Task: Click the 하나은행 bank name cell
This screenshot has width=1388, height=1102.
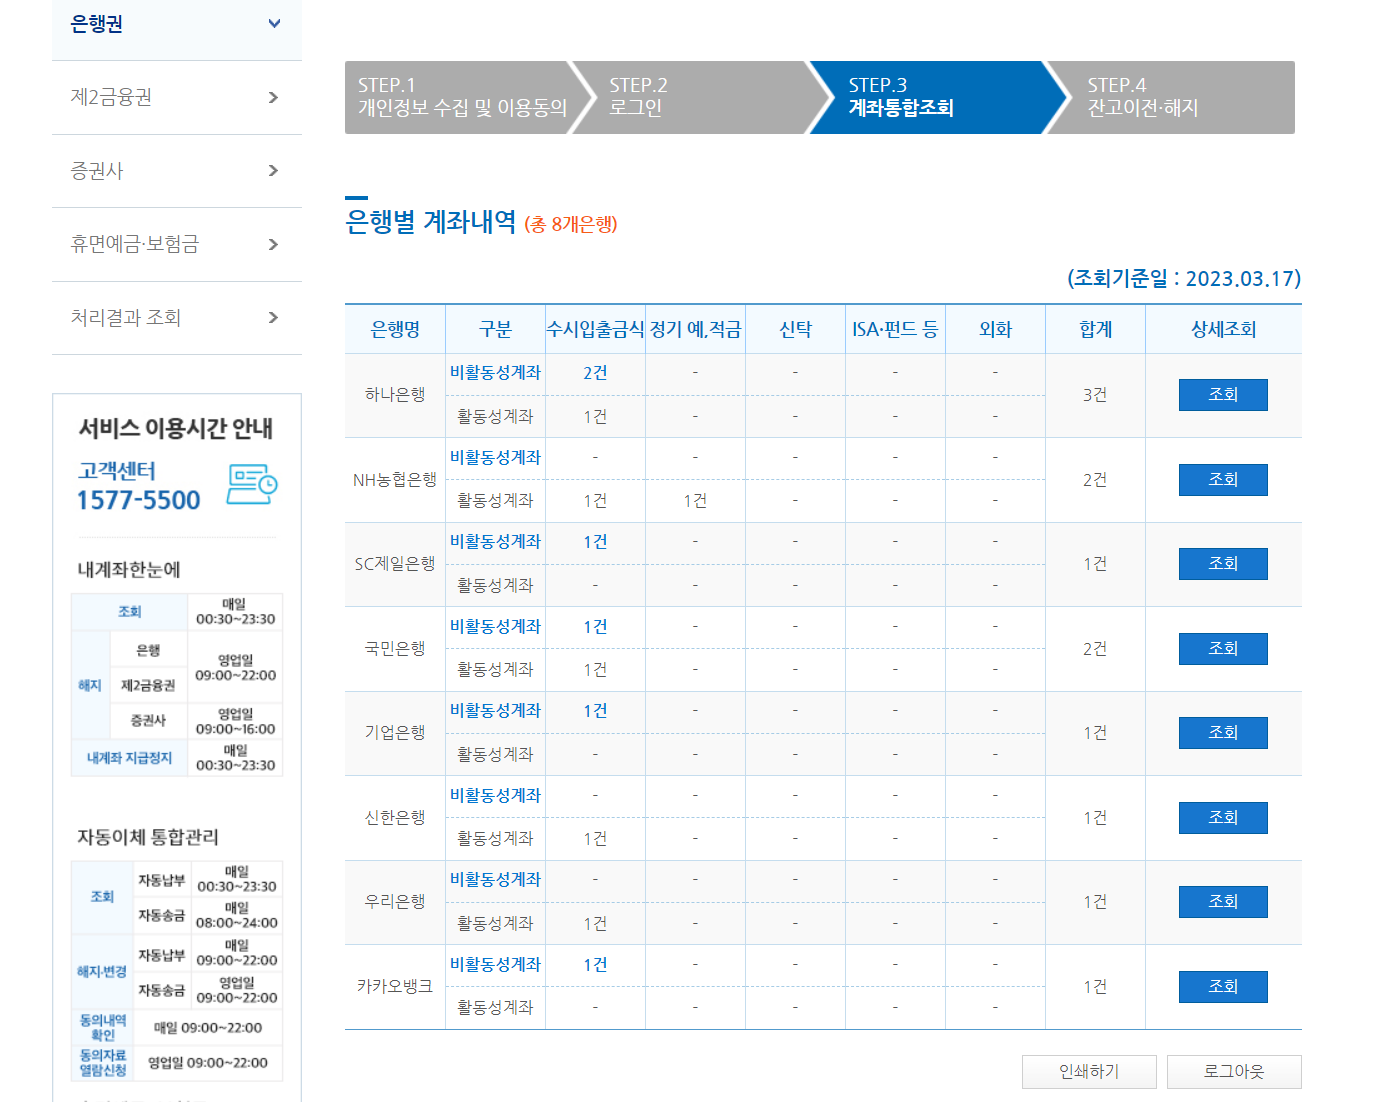Action: [x=395, y=395]
